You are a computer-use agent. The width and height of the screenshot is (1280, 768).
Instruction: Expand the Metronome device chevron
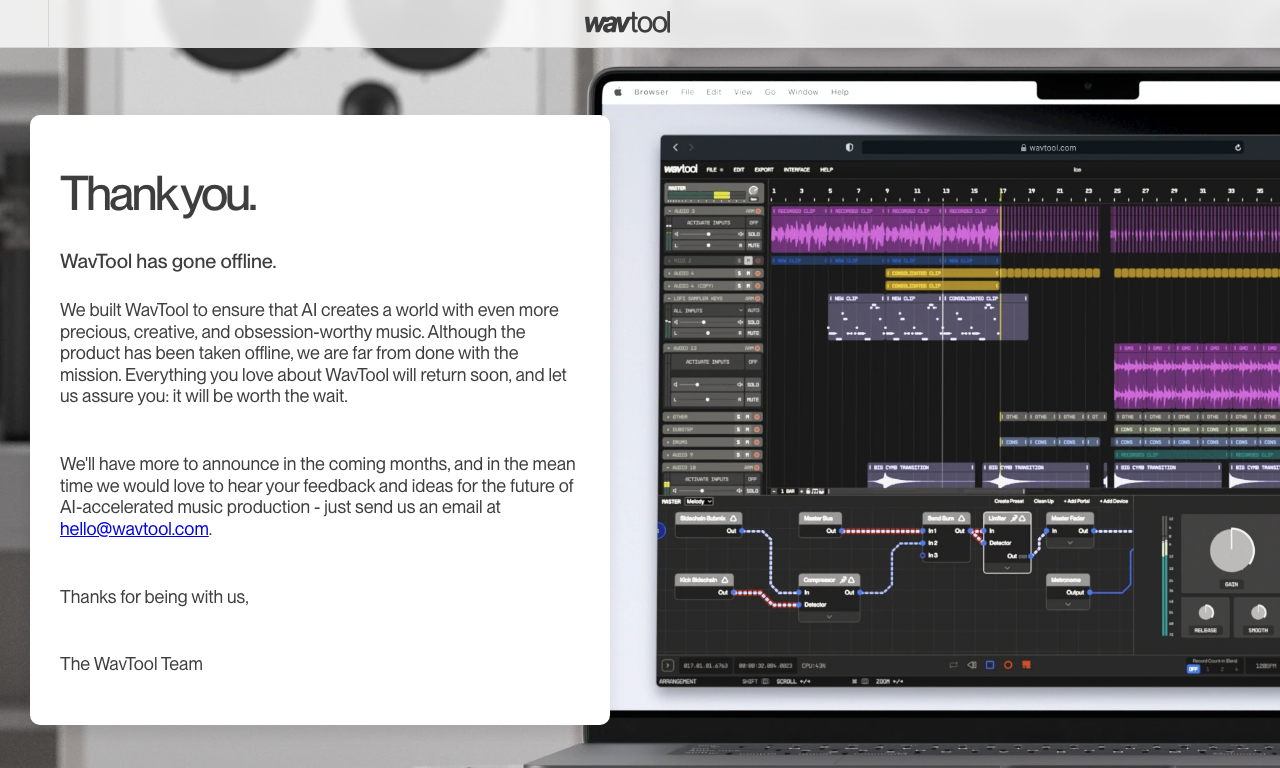[1068, 604]
